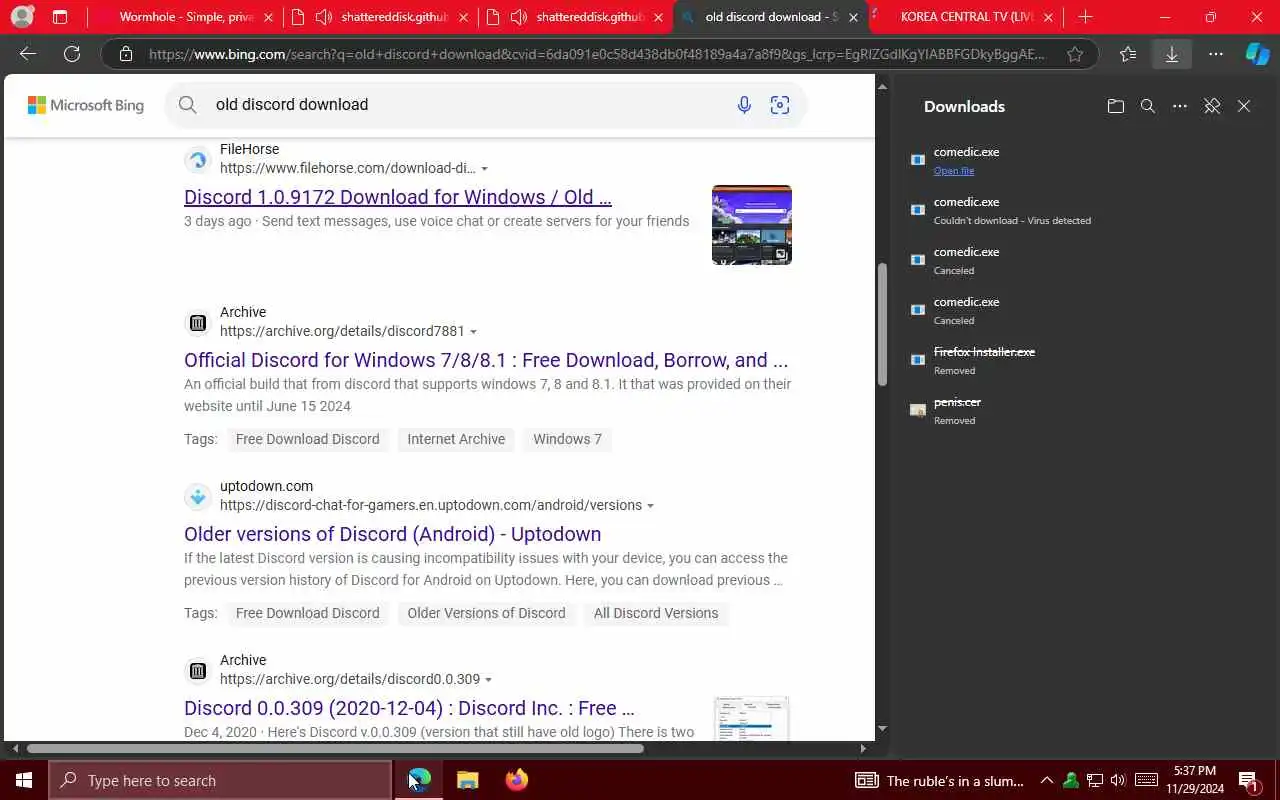This screenshot has width=1280, height=800.
Task: Search using voice microphone icon
Action: (744, 105)
